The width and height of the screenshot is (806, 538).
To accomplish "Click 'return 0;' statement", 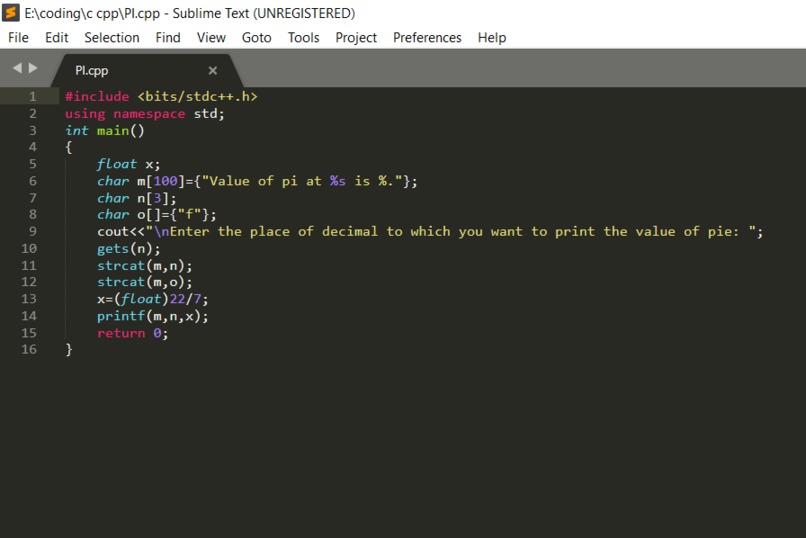I will pos(133,333).
